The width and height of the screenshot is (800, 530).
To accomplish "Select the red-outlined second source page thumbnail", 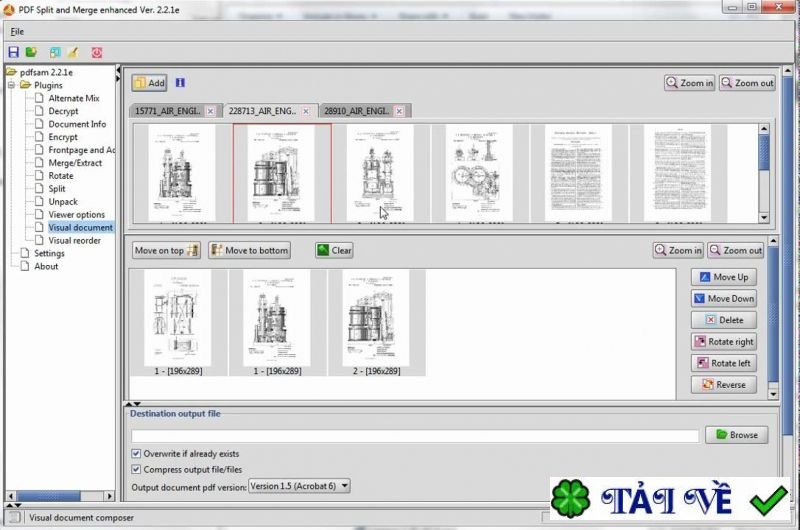I will 282,173.
